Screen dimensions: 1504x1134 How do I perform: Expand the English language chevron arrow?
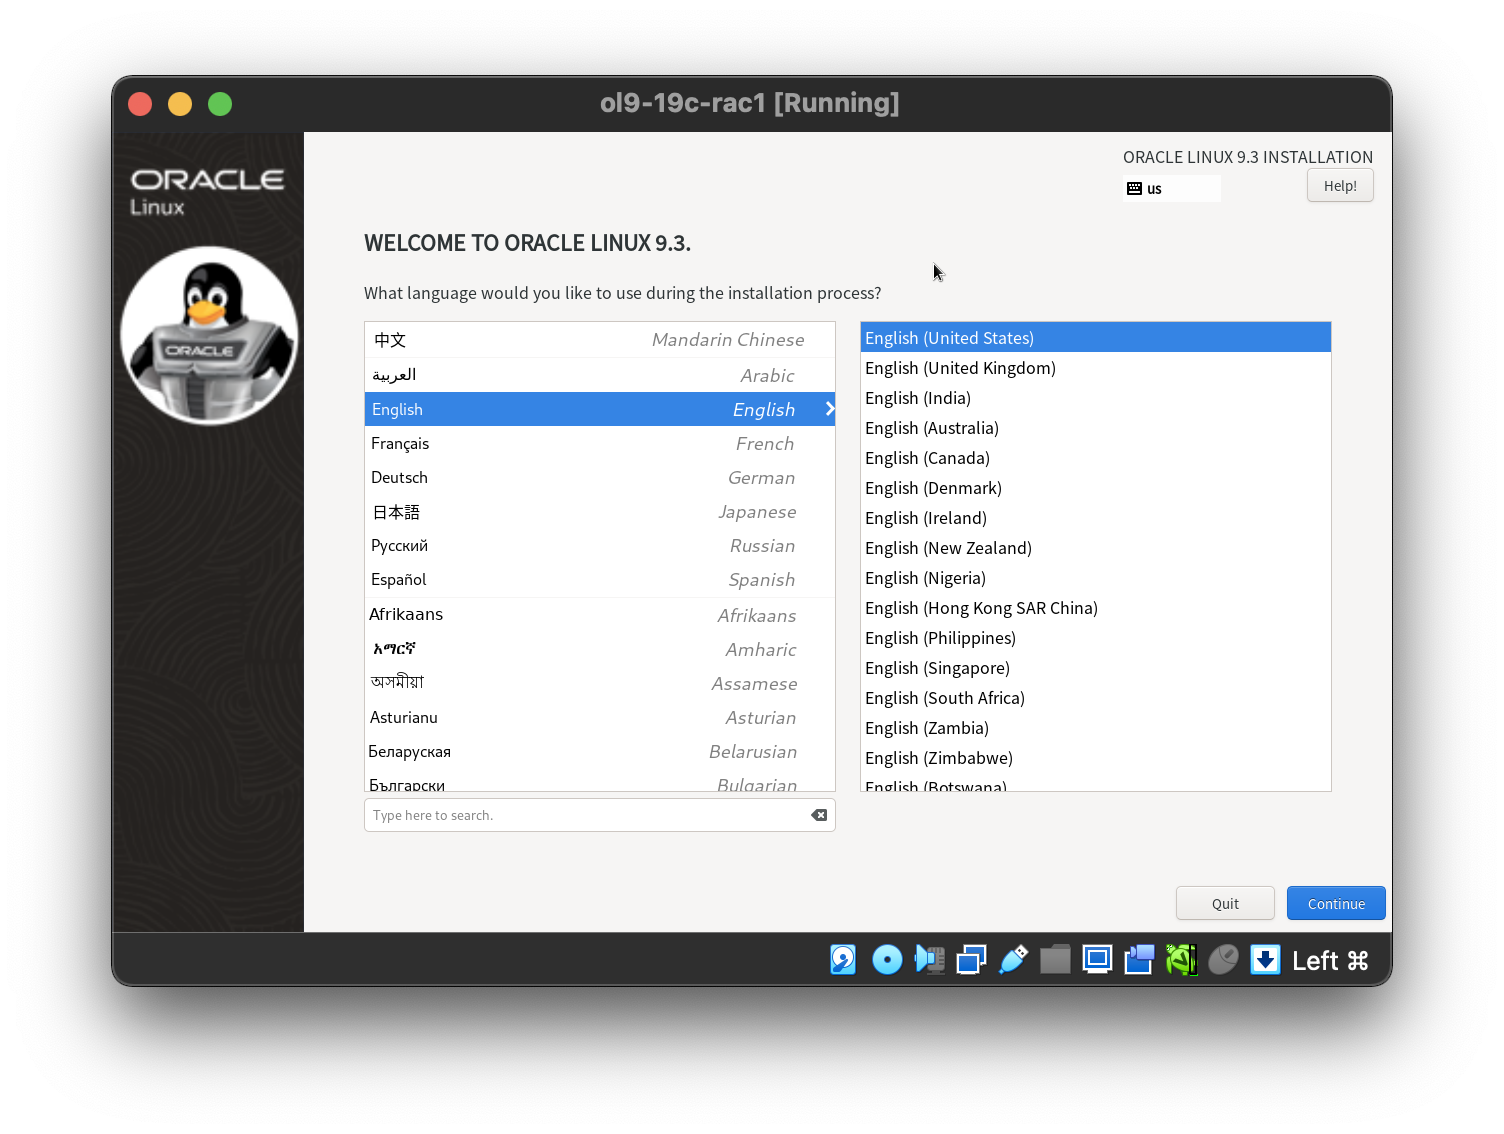[x=829, y=409]
